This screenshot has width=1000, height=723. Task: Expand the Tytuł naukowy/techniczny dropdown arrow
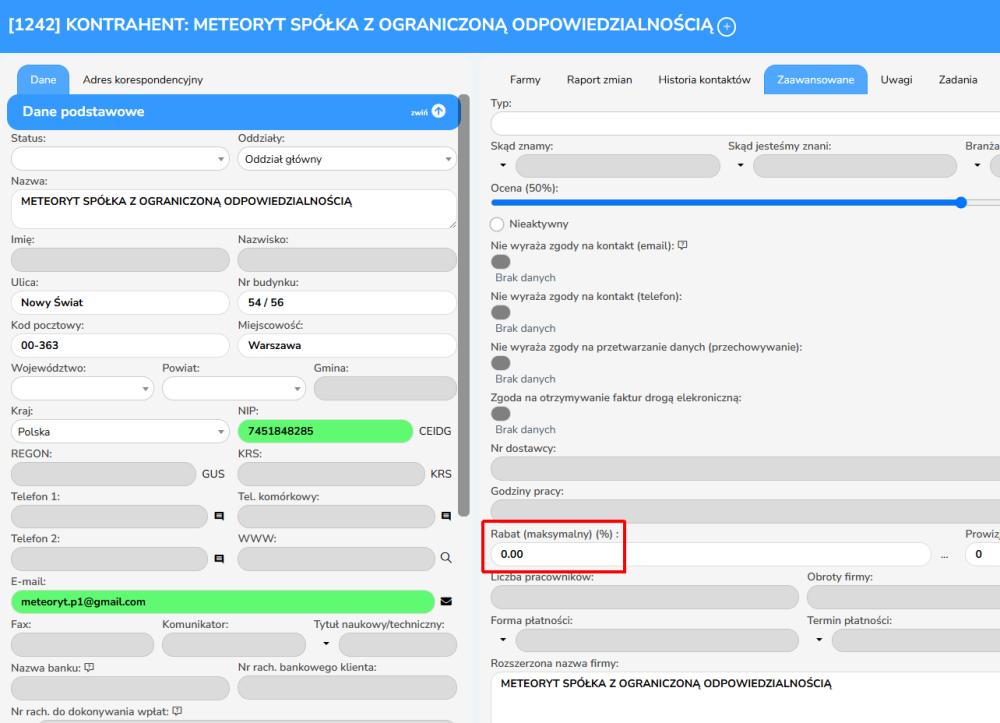click(326, 644)
